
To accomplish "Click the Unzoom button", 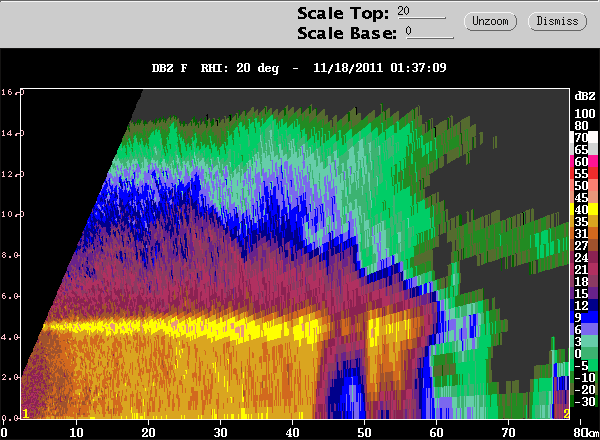I will point(490,21).
